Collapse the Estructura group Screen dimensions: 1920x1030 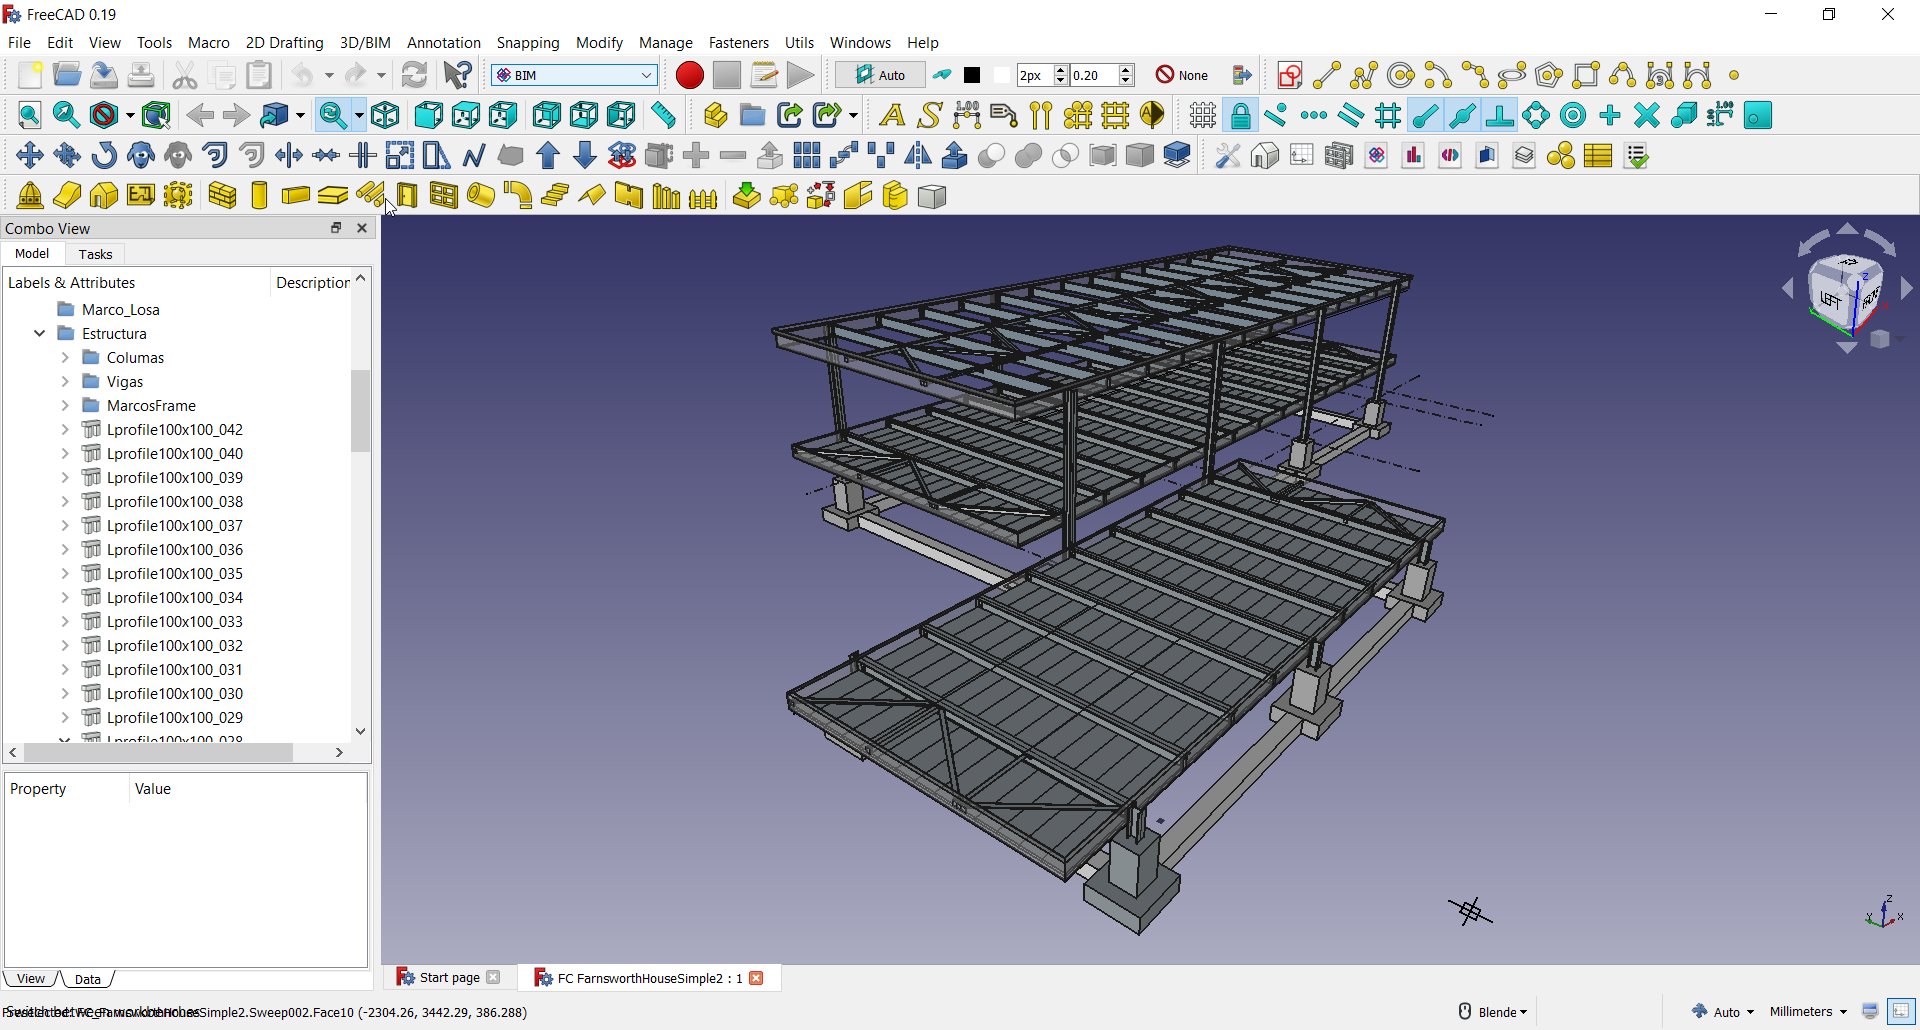(x=40, y=334)
